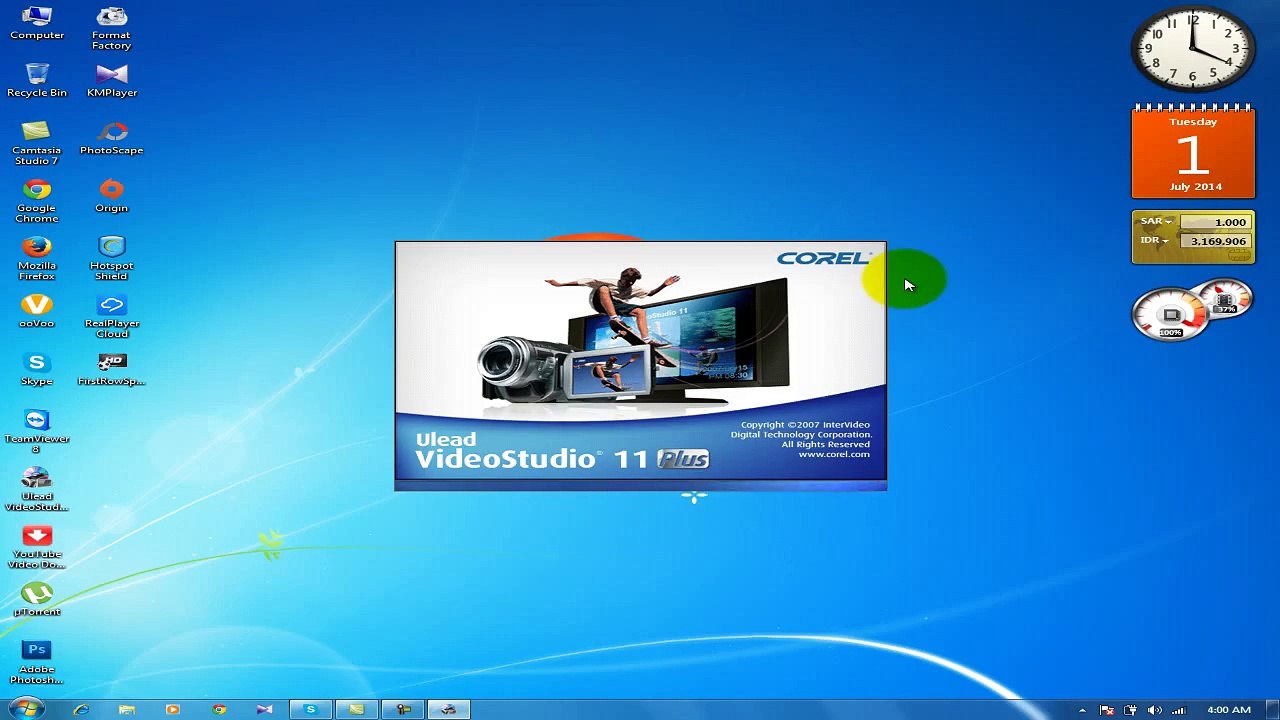The width and height of the screenshot is (1280, 720).
Task: Select the RealPlayer Cloud desktop shortcut
Action: pos(111,316)
